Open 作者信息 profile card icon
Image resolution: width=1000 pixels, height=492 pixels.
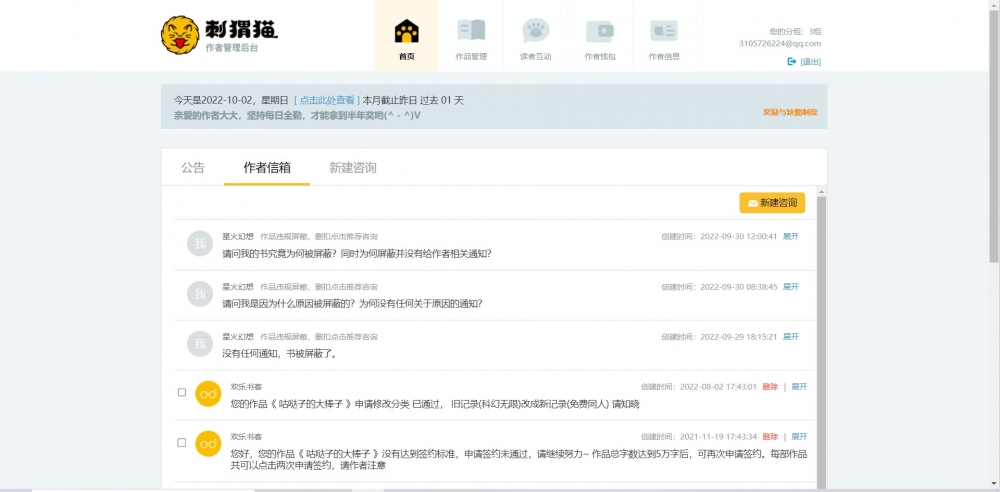(664, 31)
